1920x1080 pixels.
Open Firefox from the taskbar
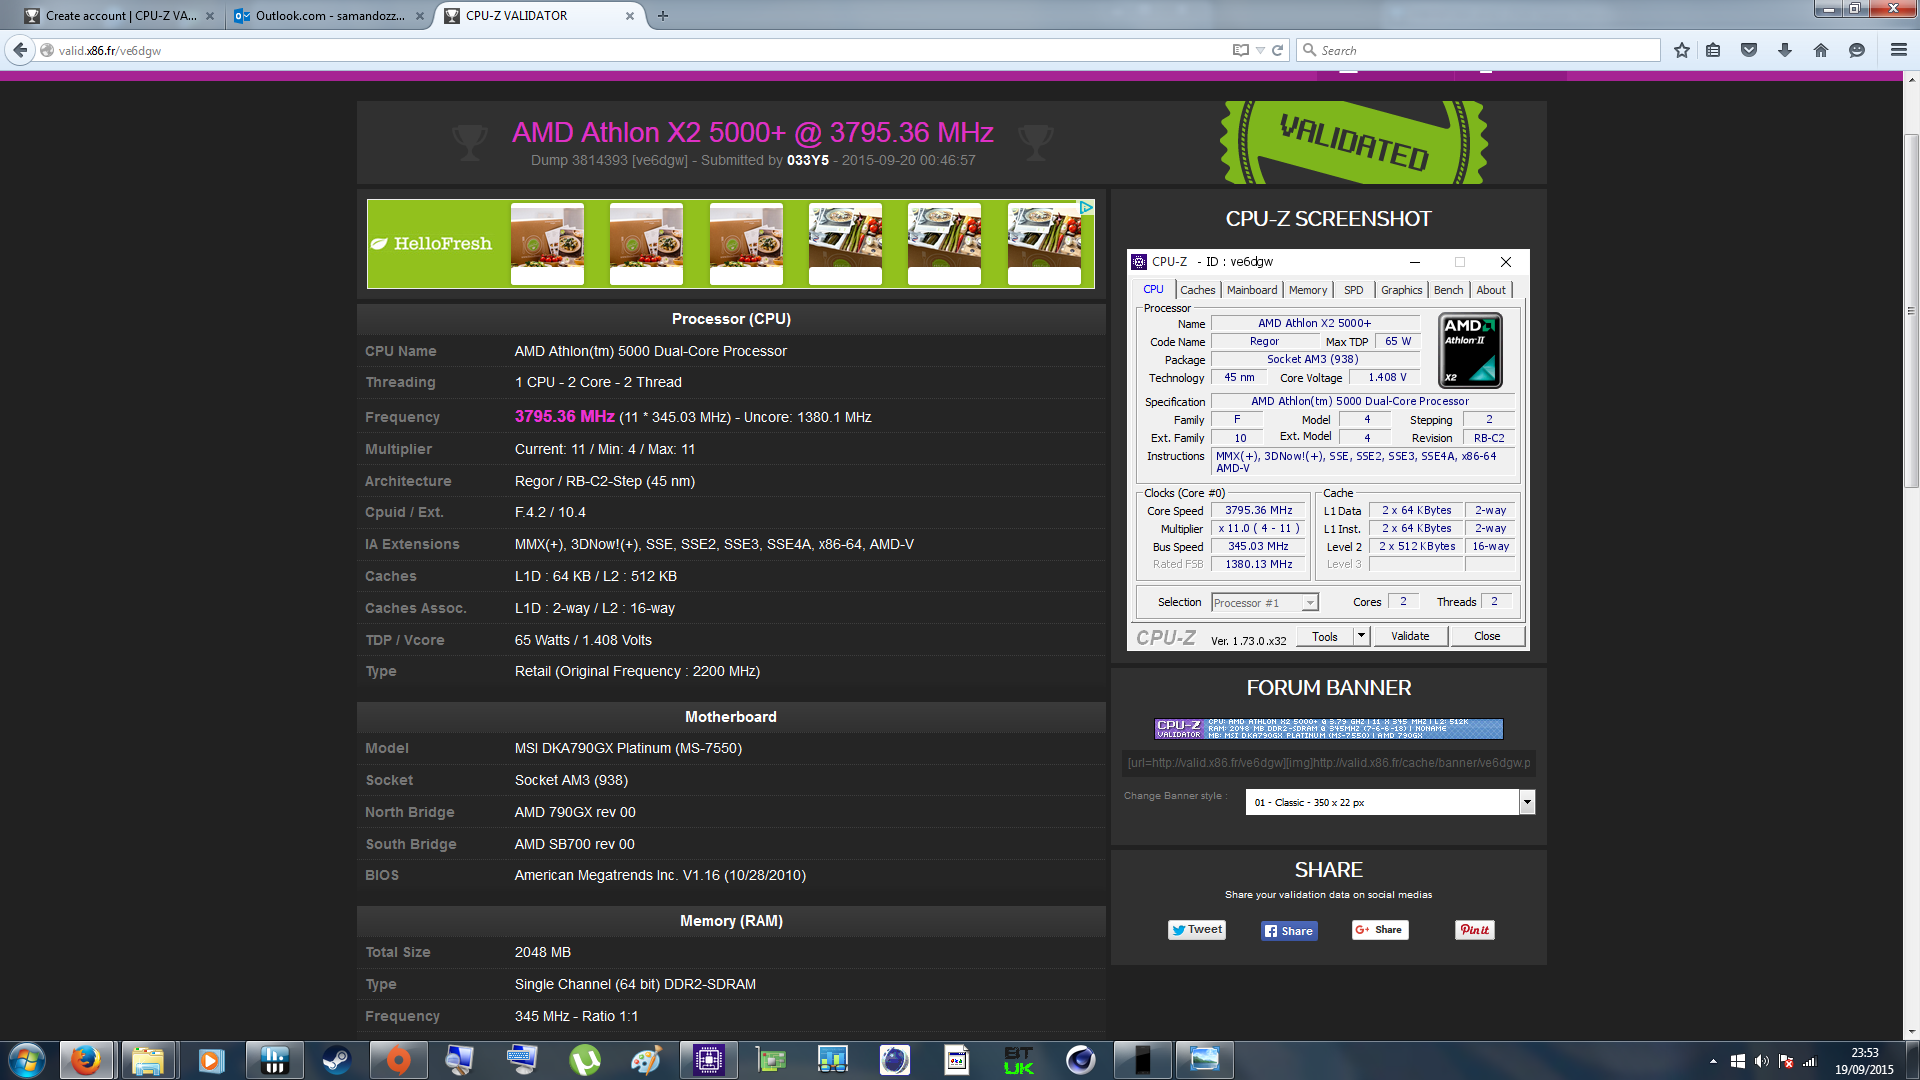coord(86,1060)
